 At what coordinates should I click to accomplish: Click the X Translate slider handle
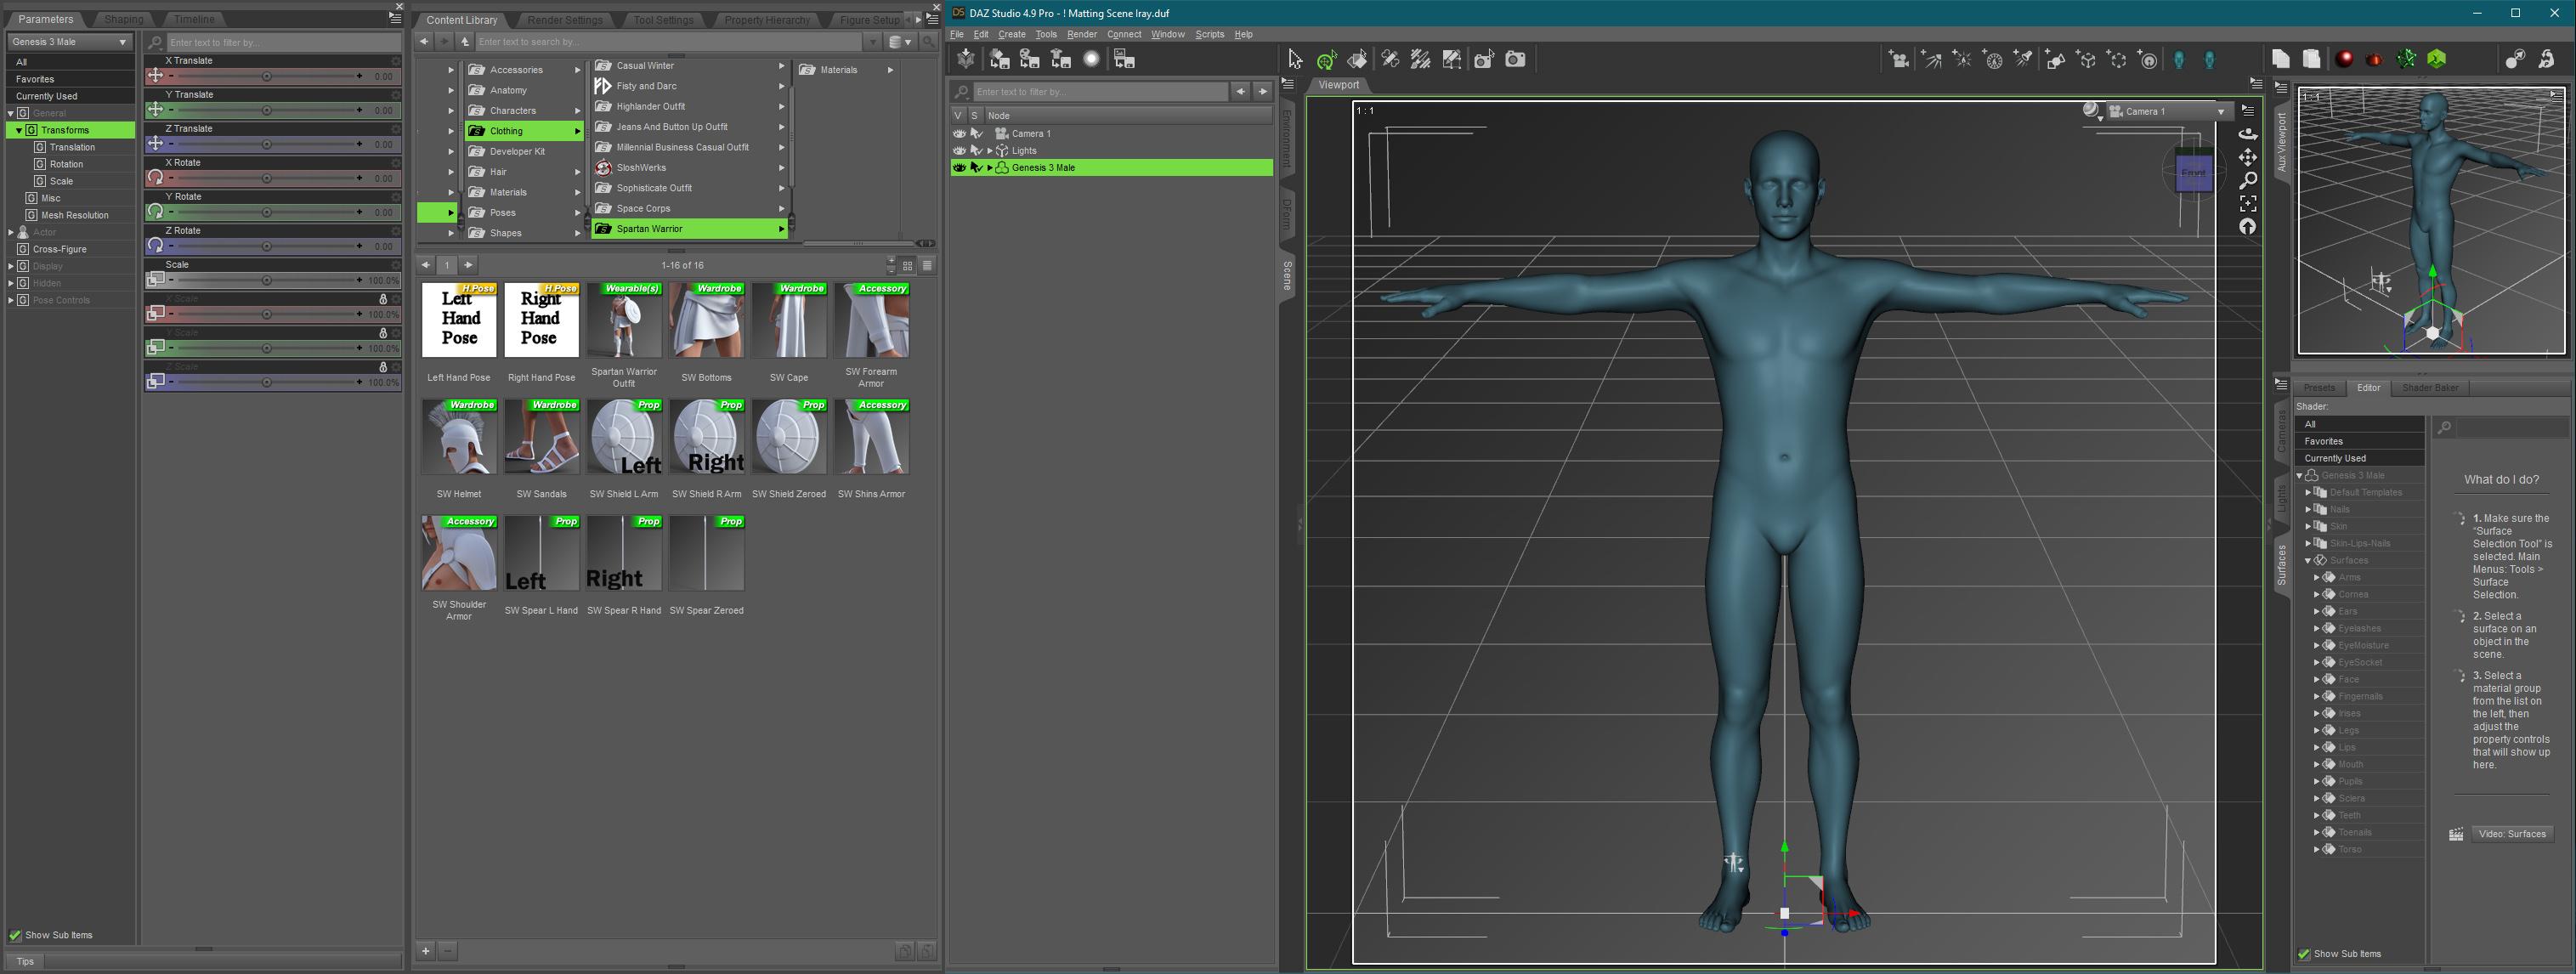click(266, 77)
